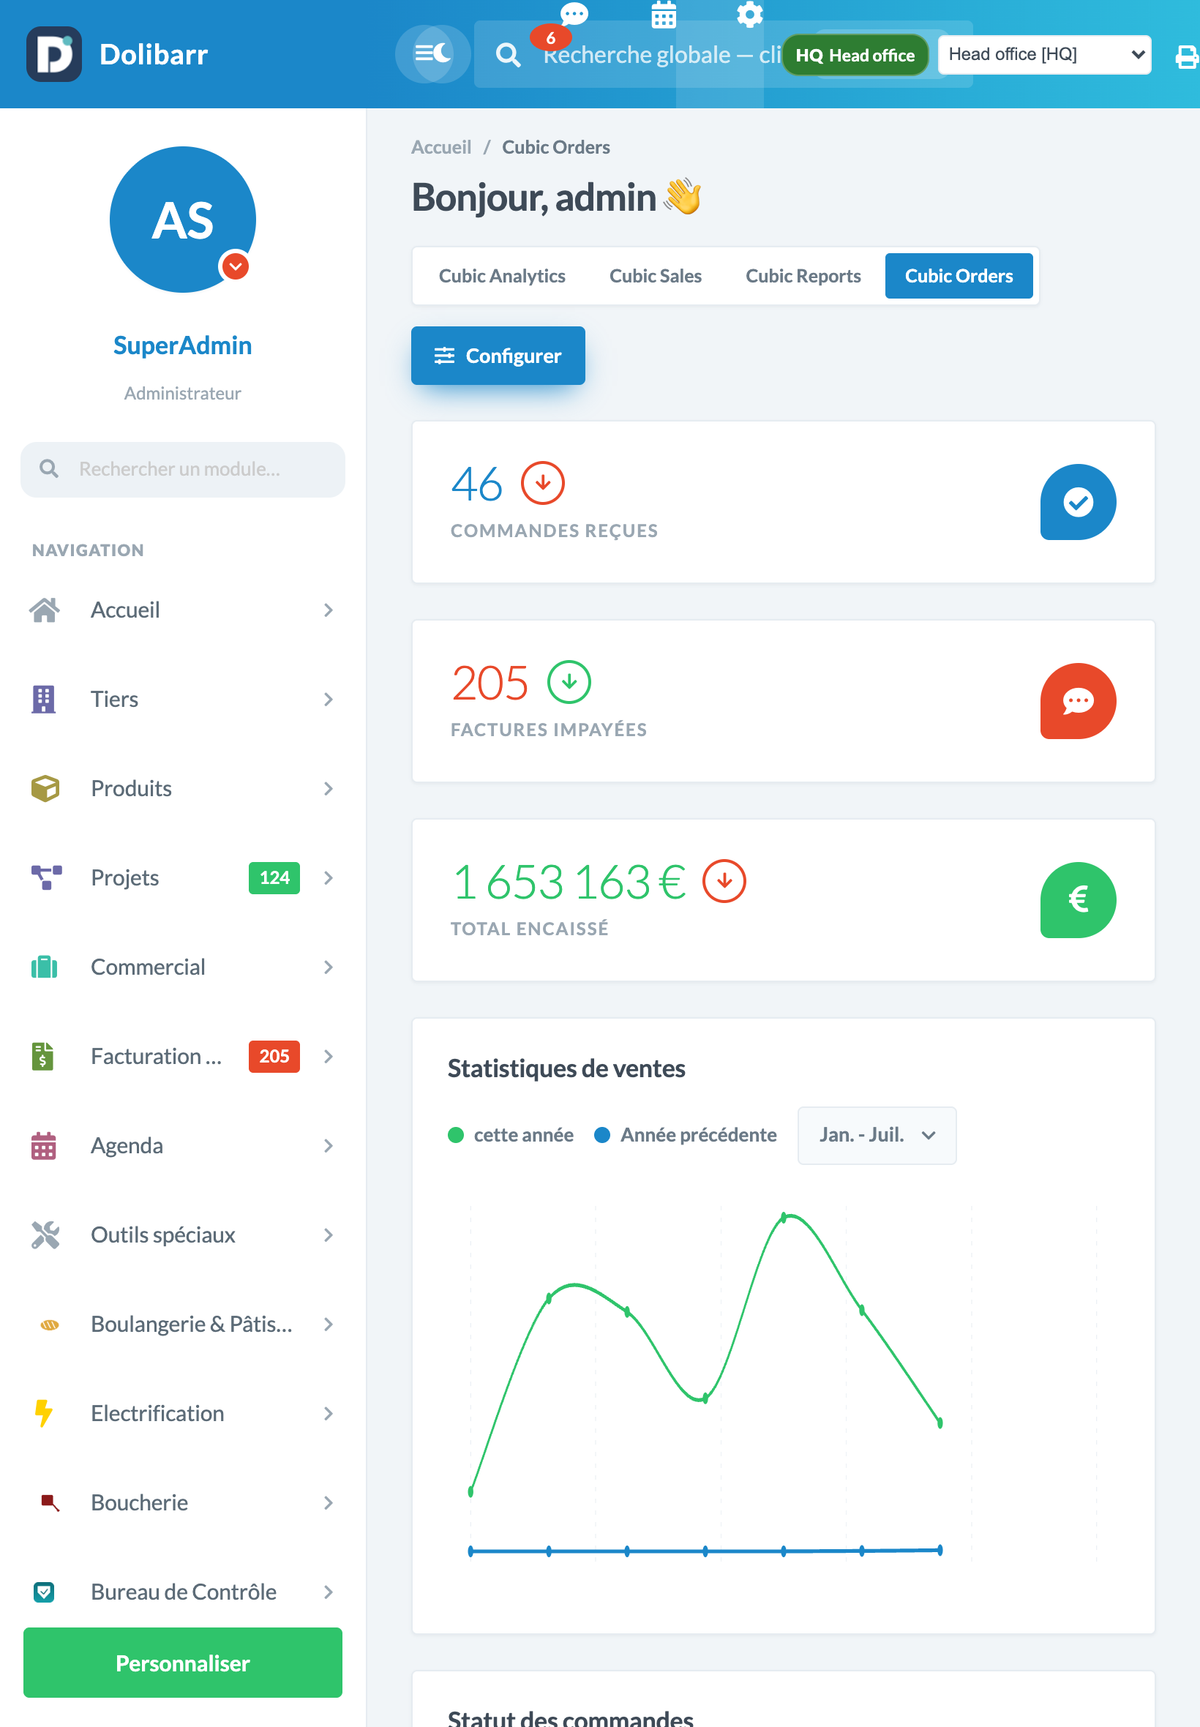Switch to the Cubic Analytics tab

pyautogui.click(x=502, y=276)
